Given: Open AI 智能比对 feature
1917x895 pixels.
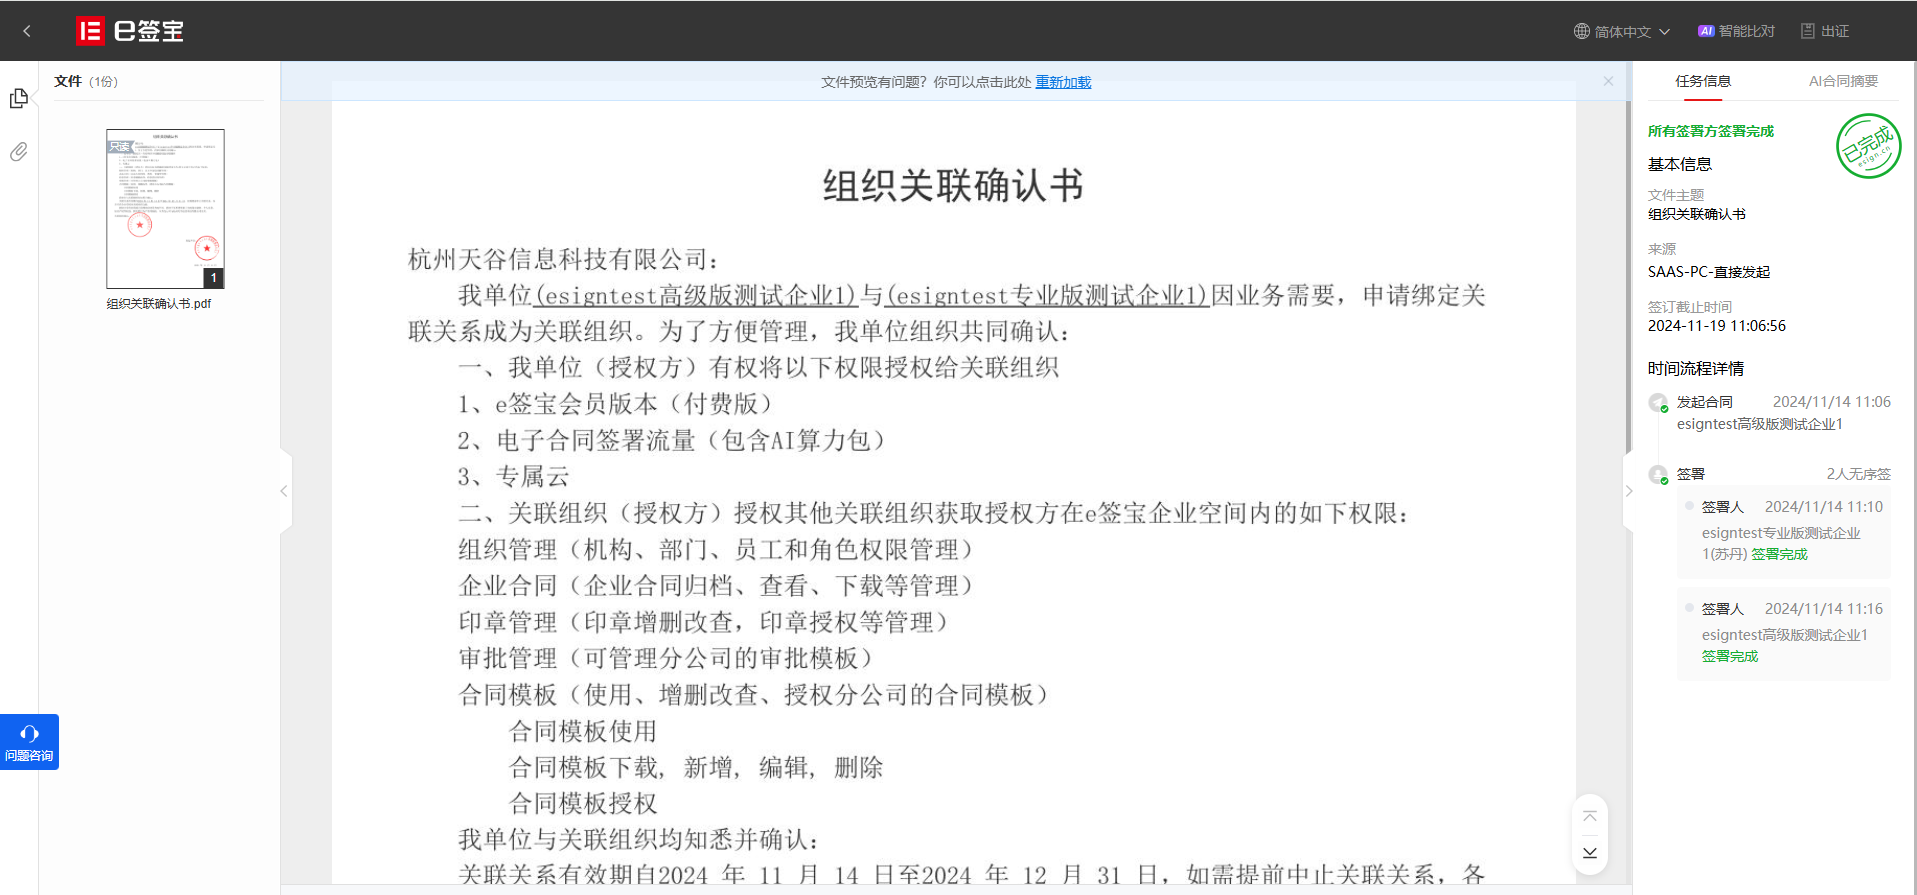Looking at the screenshot, I should (1737, 31).
